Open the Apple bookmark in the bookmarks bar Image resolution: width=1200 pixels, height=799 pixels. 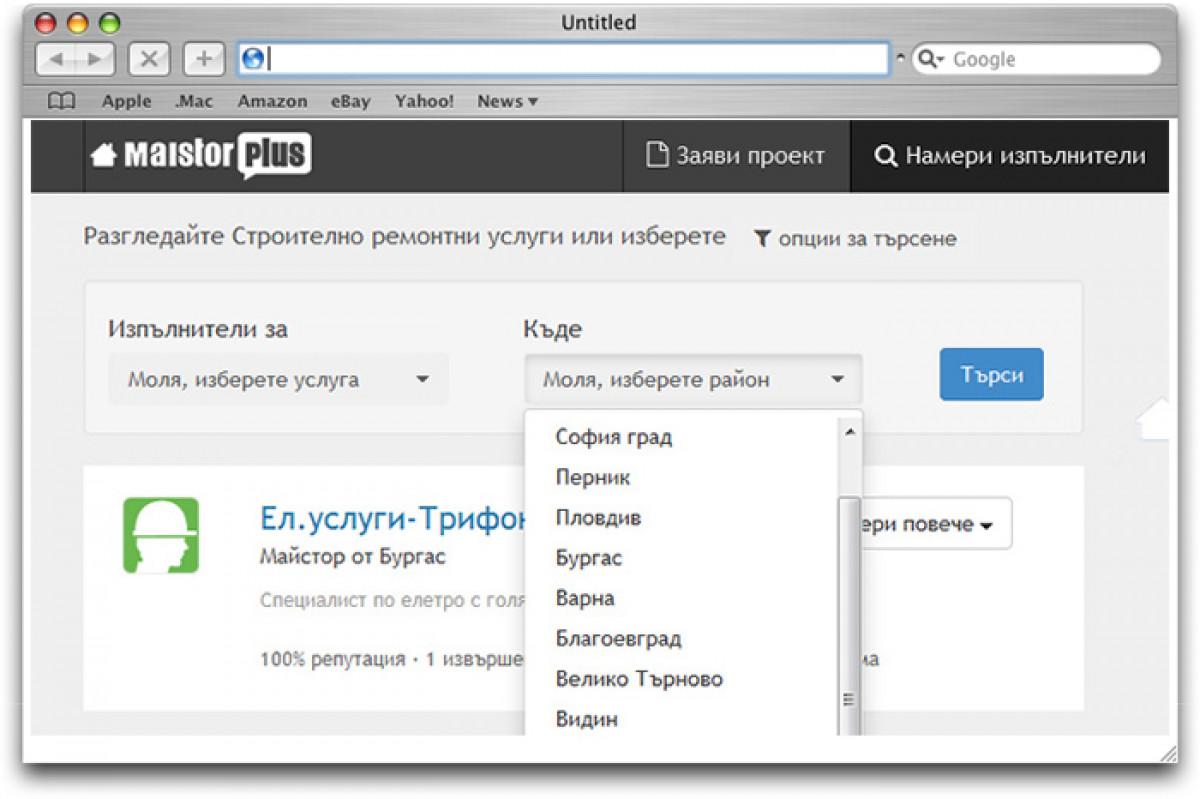coord(126,100)
